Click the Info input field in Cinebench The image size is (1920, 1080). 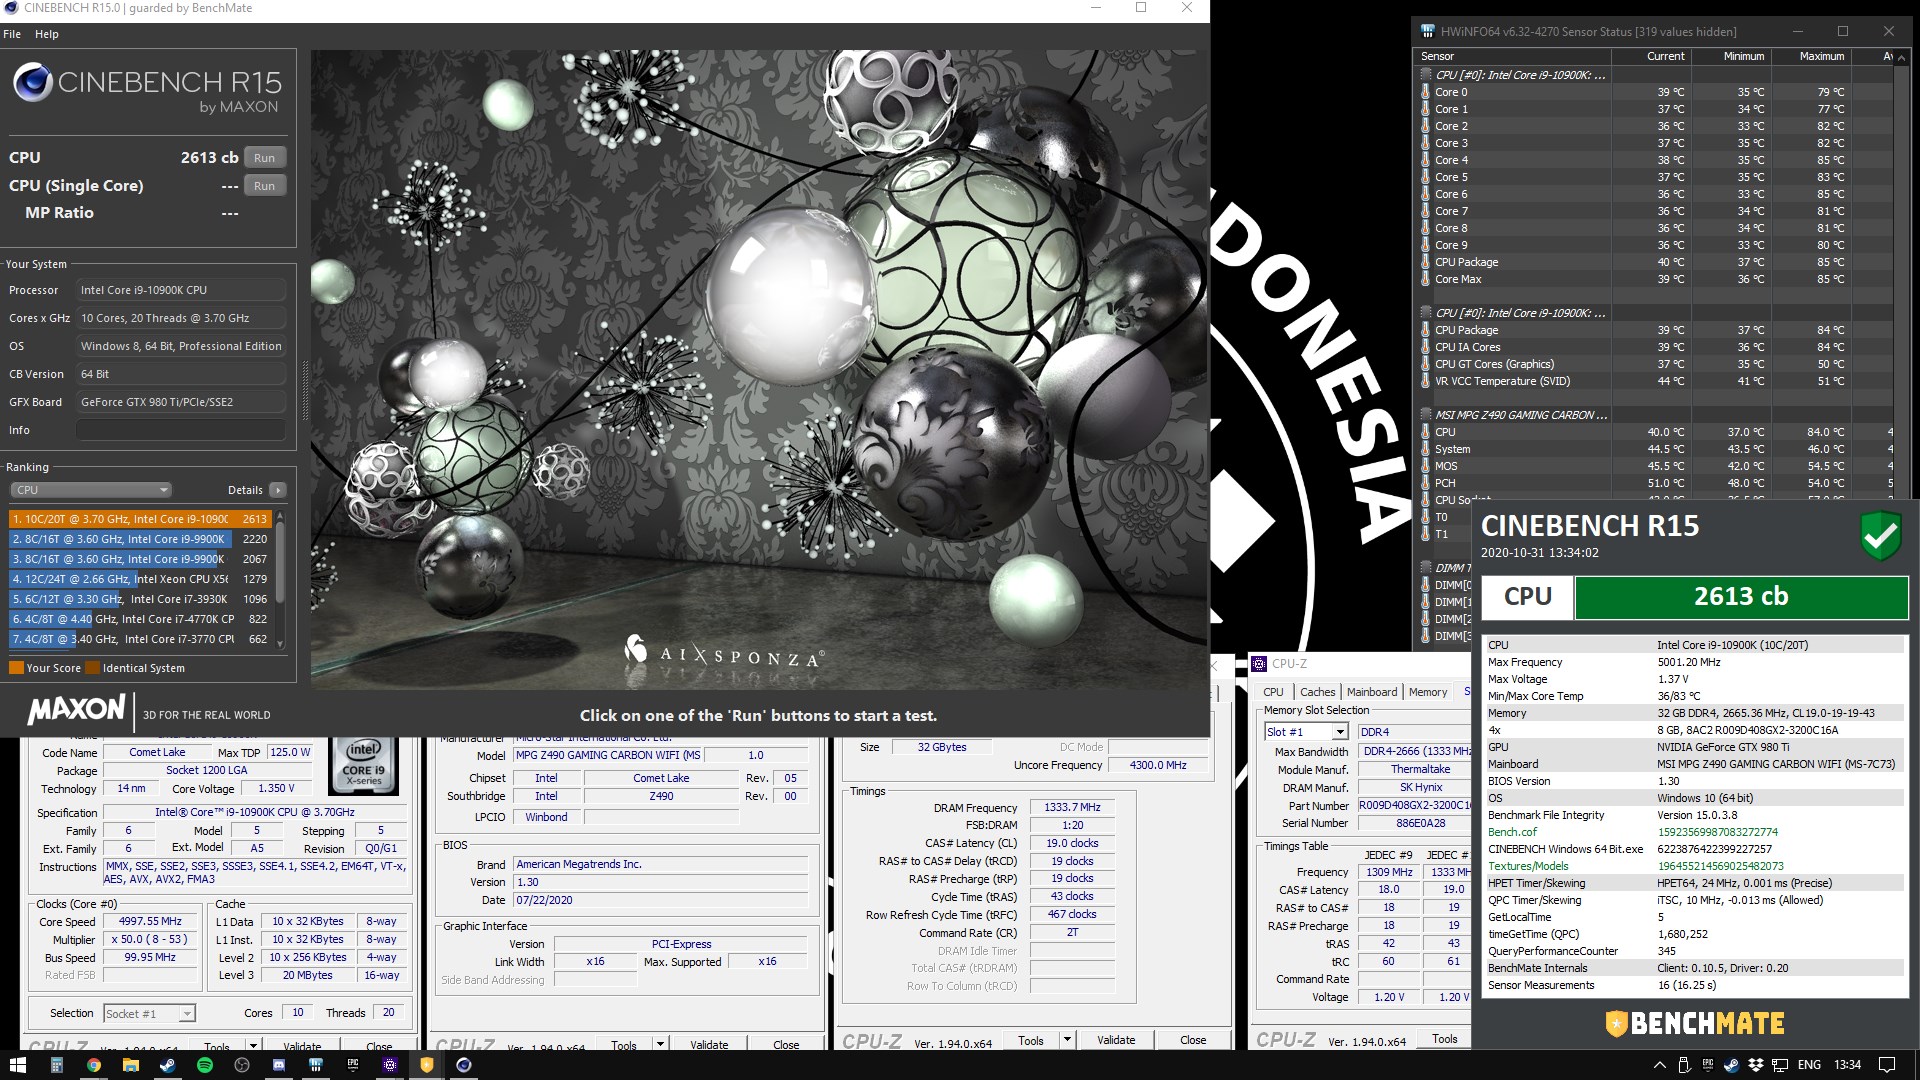coord(181,430)
